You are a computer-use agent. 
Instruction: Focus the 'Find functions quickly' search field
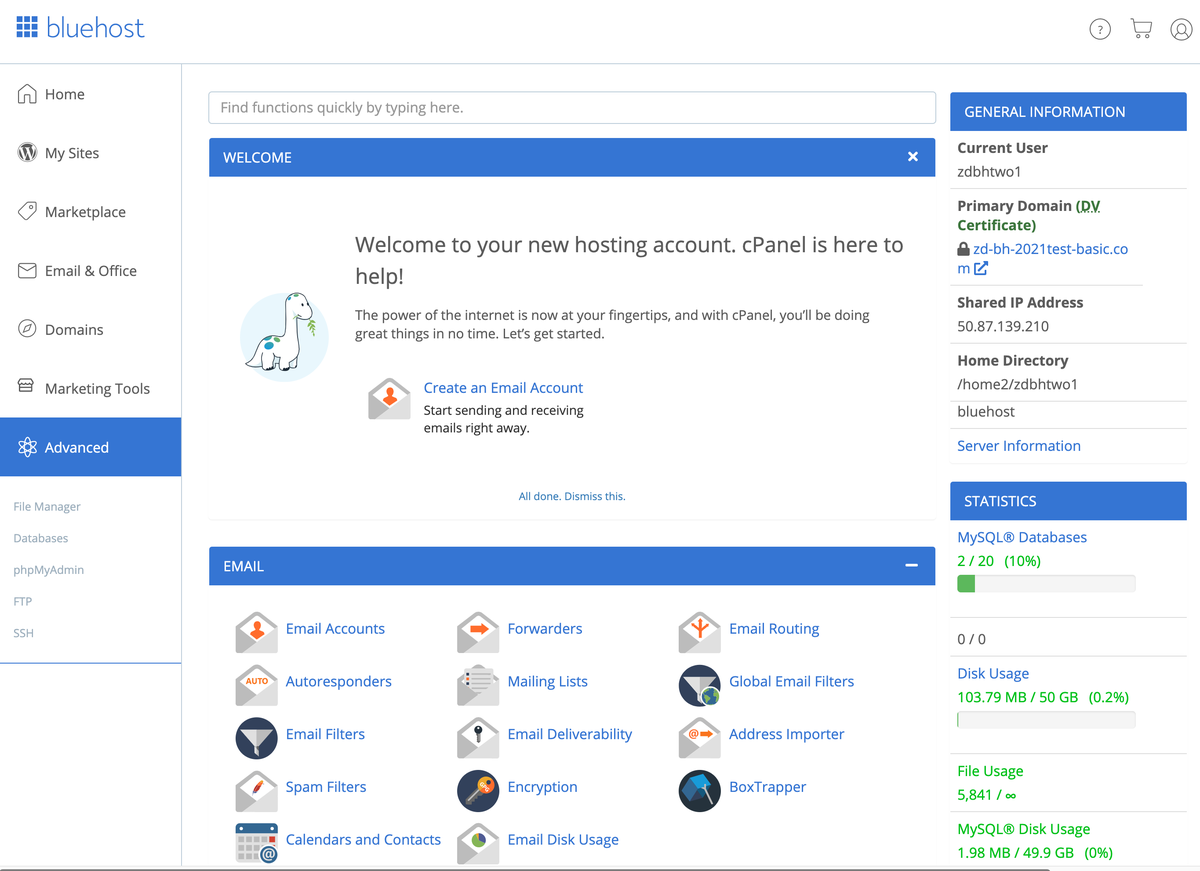(572, 108)
